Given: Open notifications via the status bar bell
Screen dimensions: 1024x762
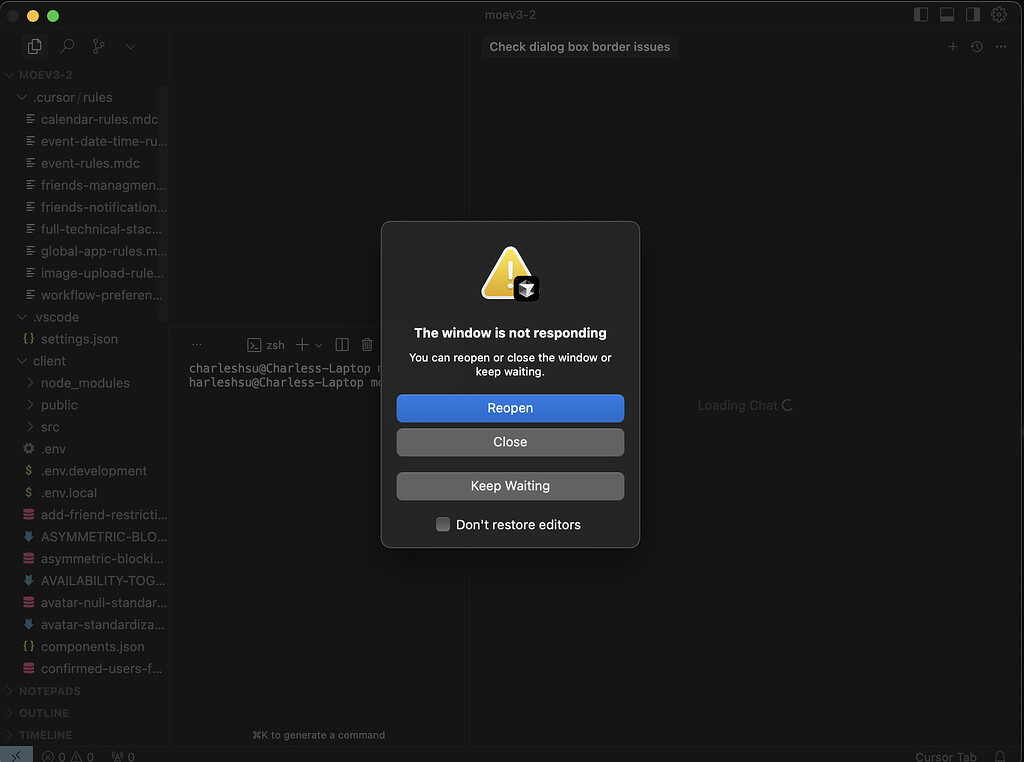Looking at the screenshot, I should [999, 756].
